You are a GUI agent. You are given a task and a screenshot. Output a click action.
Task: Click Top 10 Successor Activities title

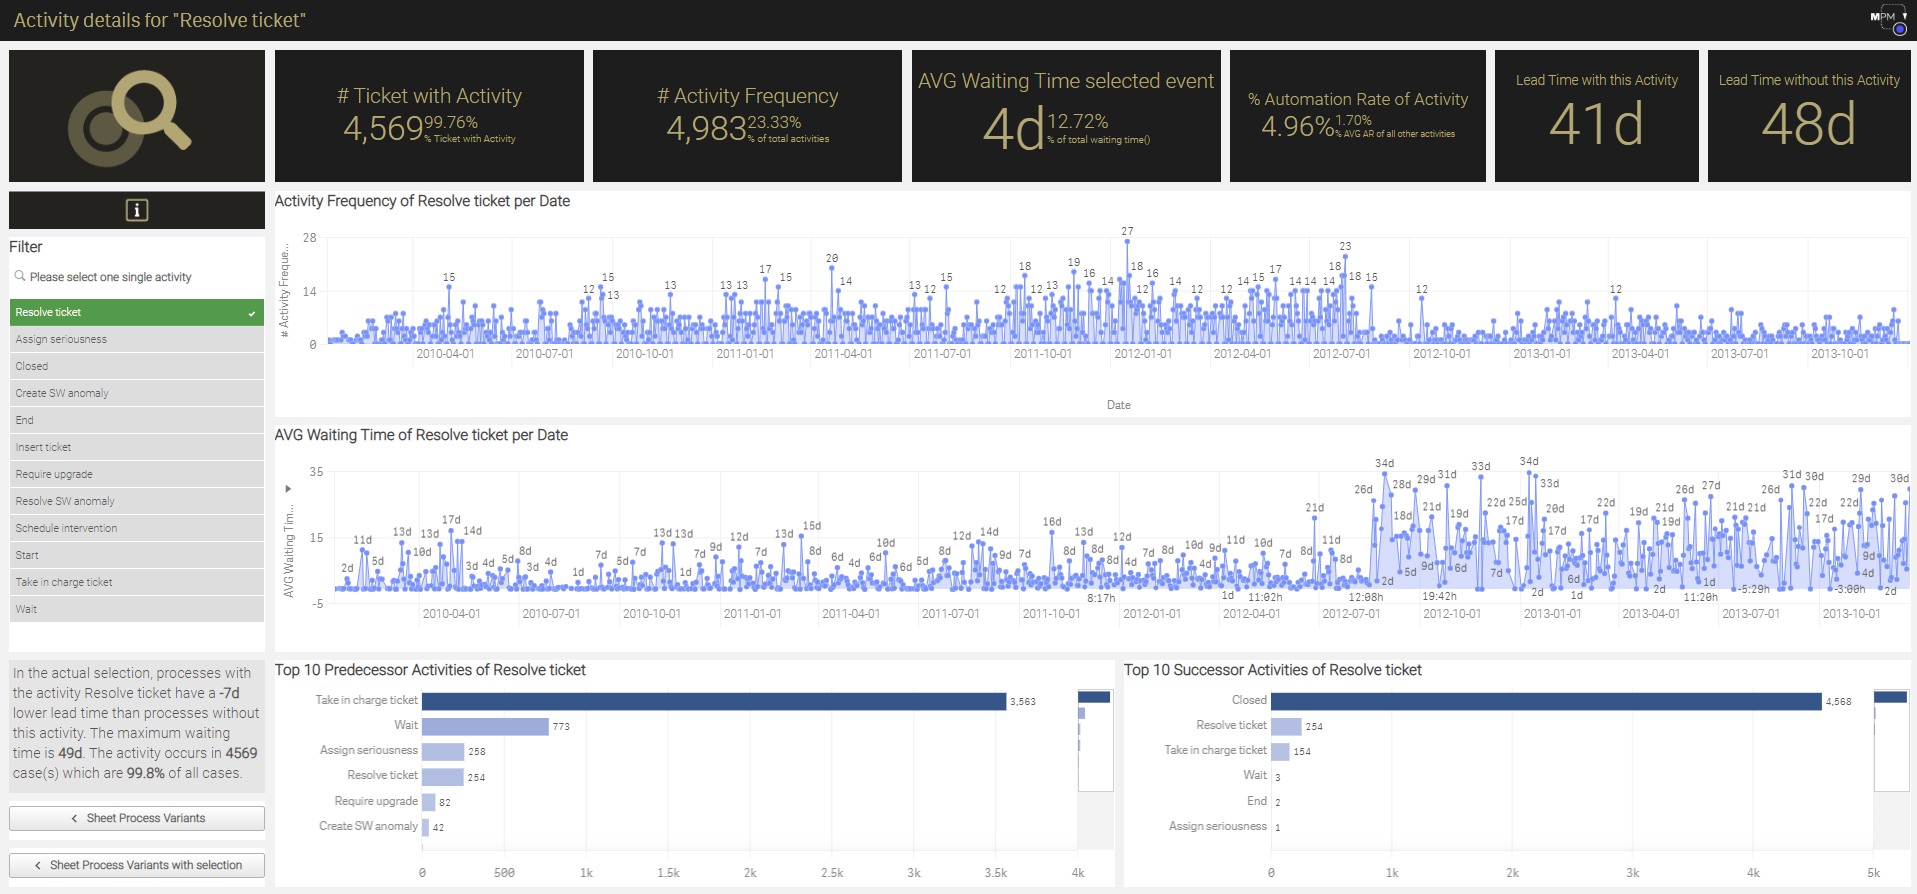1272,670
